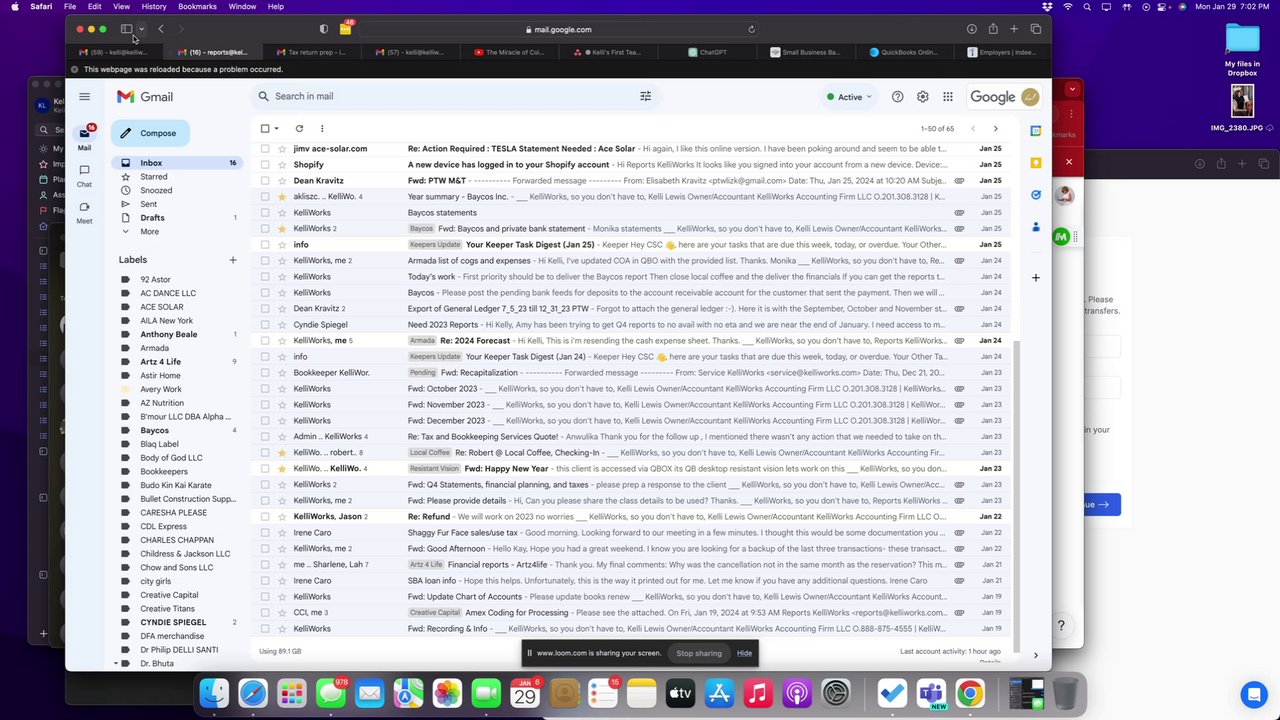Open Mail in Gmail left rail
The width and height of the screenshot is (1280, 720).
pos(84,138)
